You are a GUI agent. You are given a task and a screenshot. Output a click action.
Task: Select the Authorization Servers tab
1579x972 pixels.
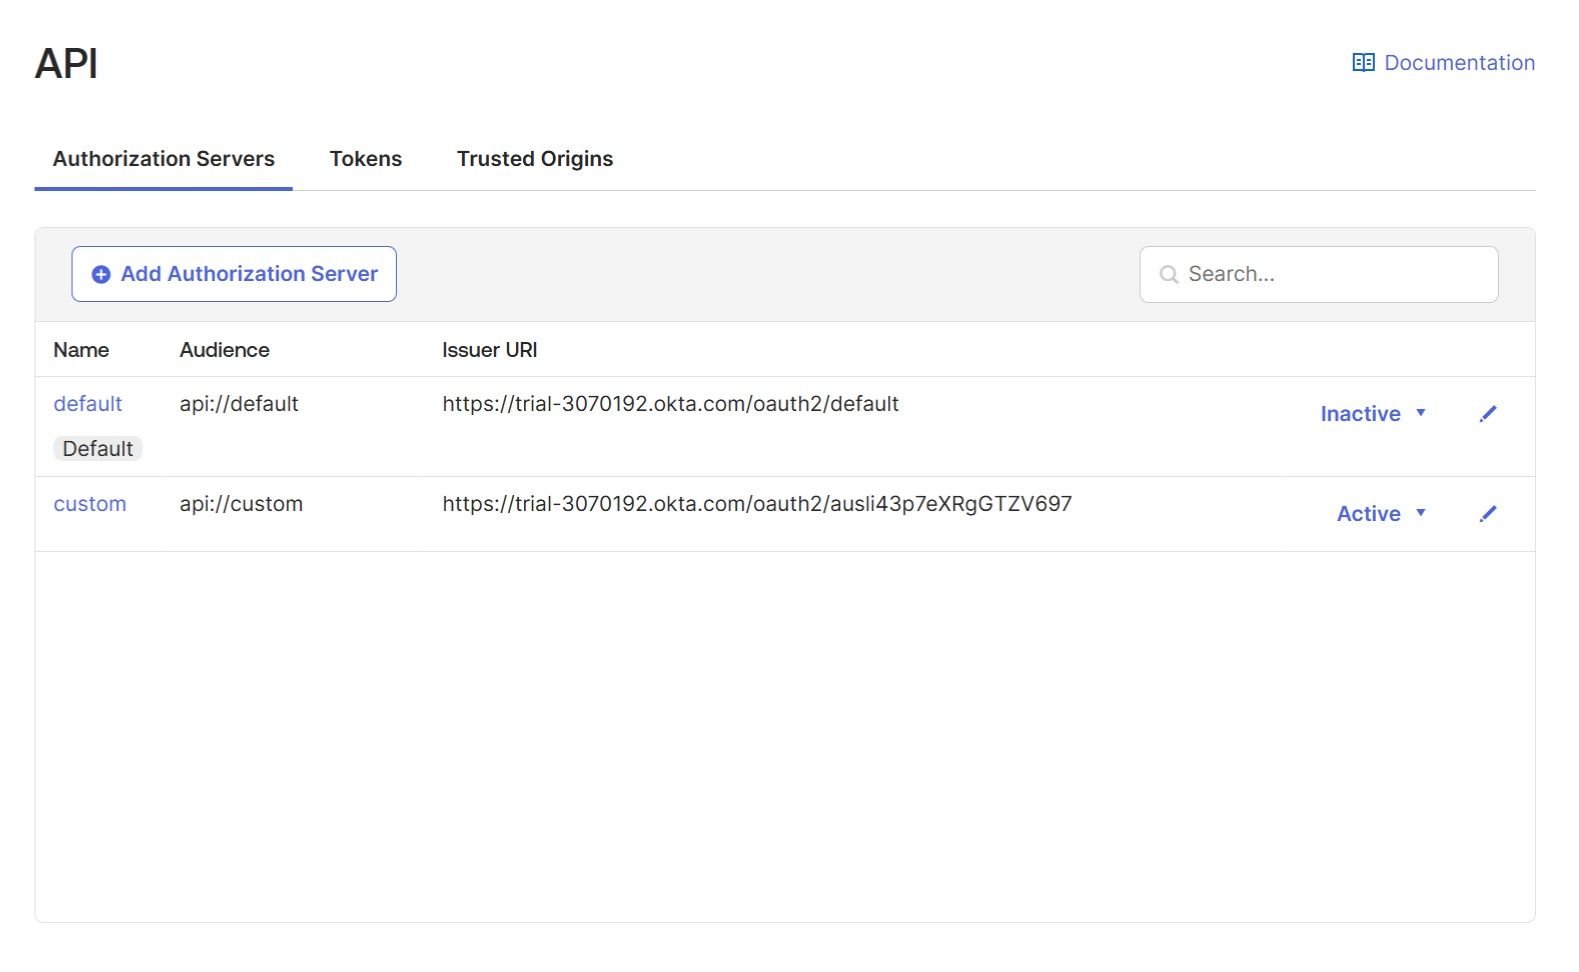coord(164,159)
